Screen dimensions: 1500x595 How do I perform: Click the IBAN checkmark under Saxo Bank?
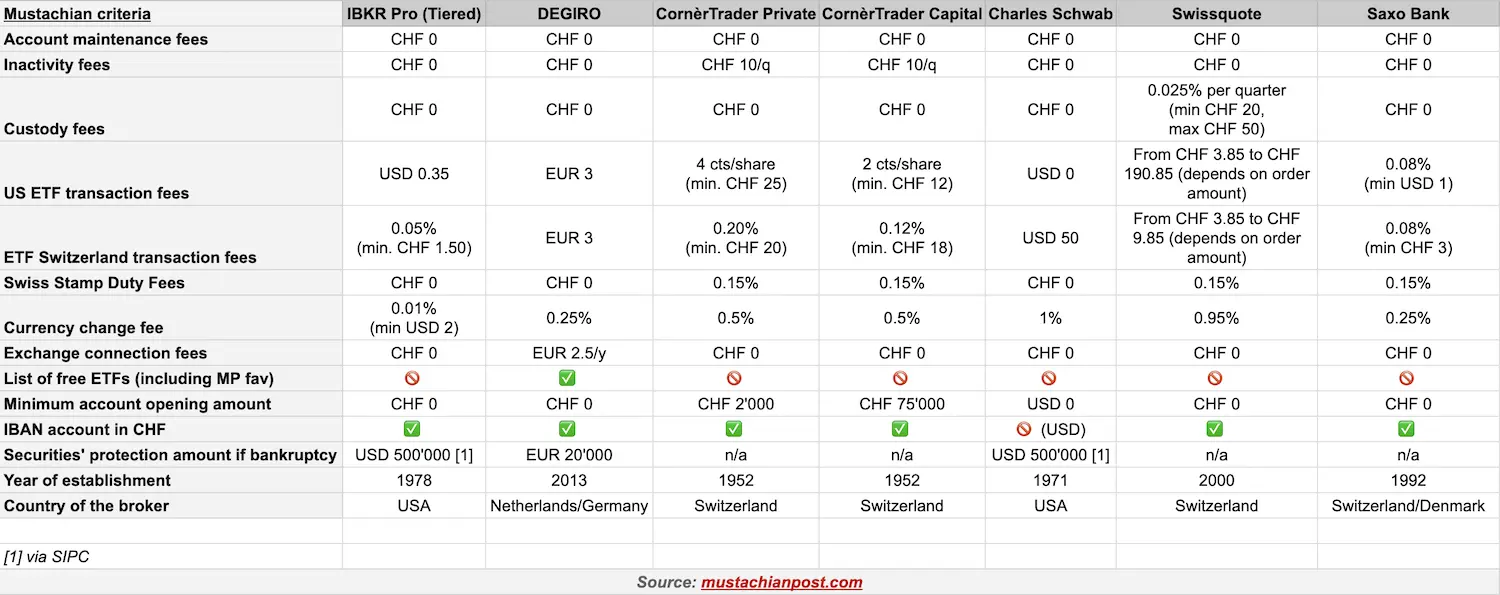(x=1407, y=429)
